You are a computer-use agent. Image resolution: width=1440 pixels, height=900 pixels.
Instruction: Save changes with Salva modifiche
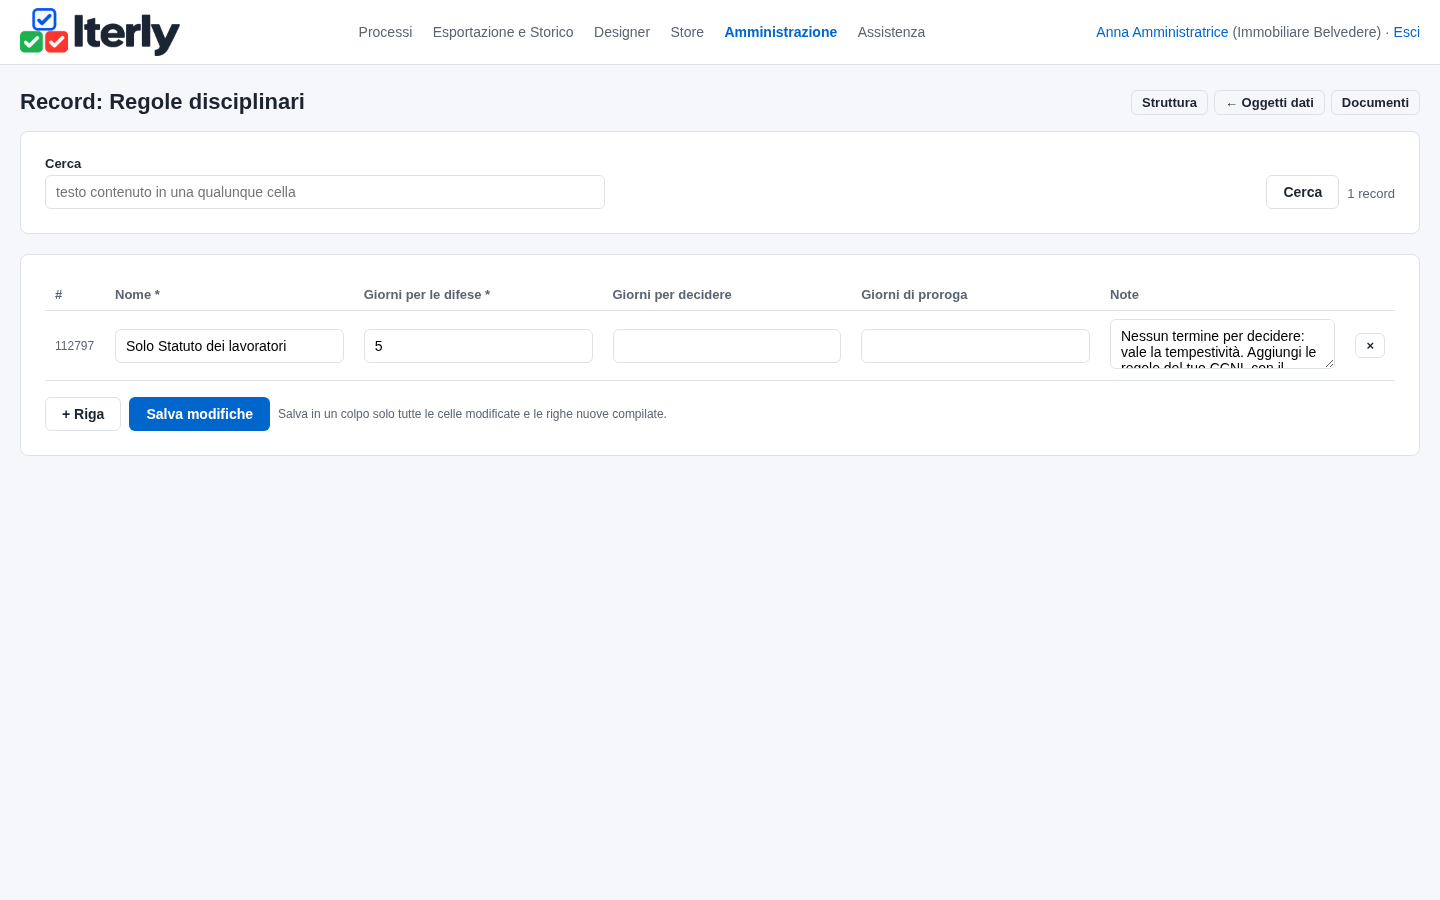point(199,414)
